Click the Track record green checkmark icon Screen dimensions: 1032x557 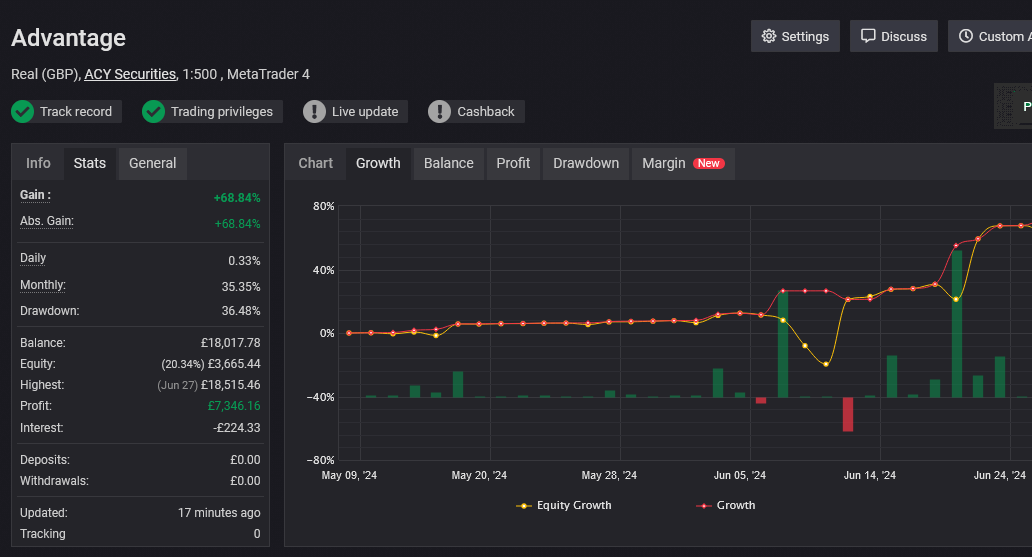pos(23,111)
